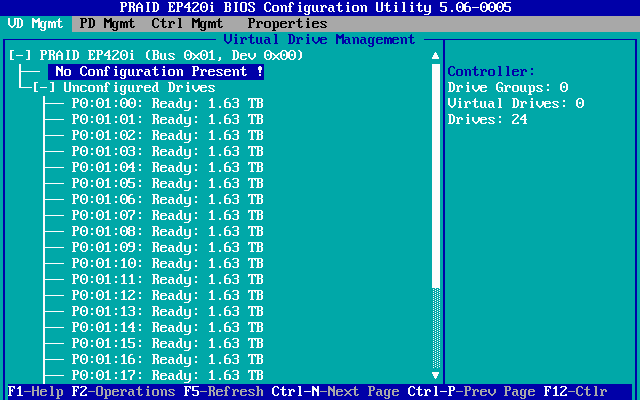Select drive P0:01:05
The height and width of the screenshot is (400, 640).
[167, 183]
